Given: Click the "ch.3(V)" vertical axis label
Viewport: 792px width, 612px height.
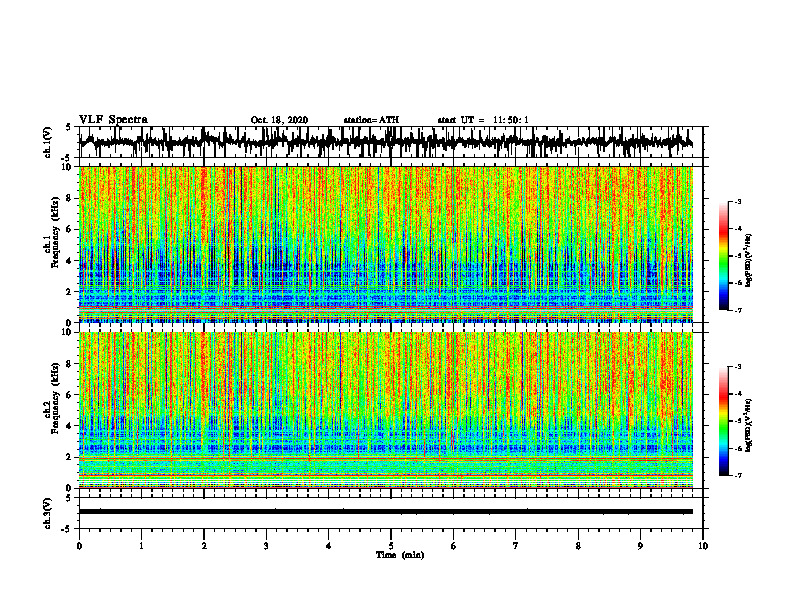Looking at the screenshot, I should (48, 513).
